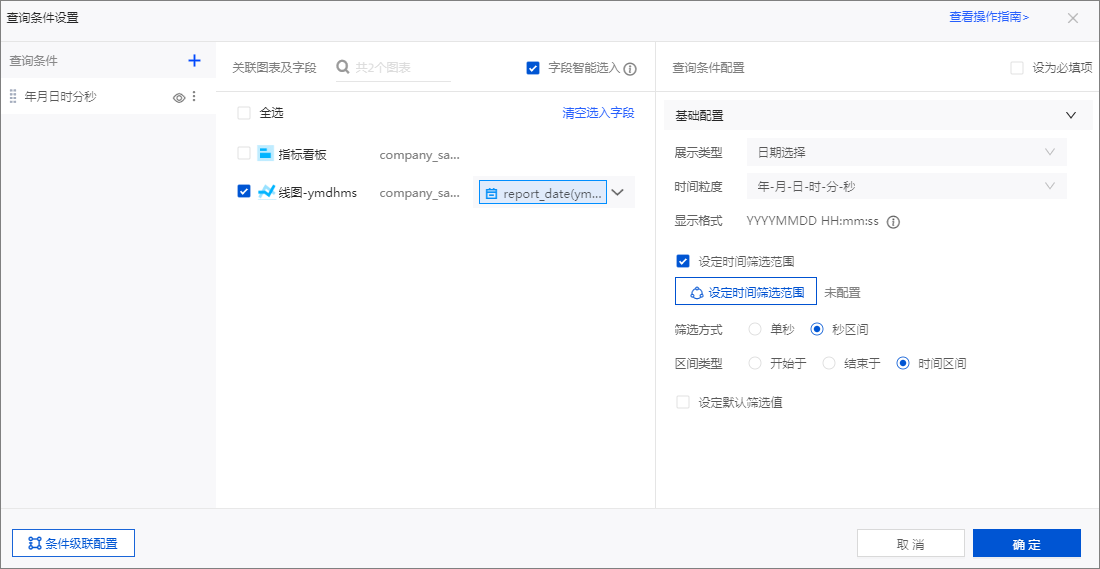Select 秒区间 filter mode radio
This screenshot has height=569, width=1100.
pyautogui.click(x=817, y=328)
